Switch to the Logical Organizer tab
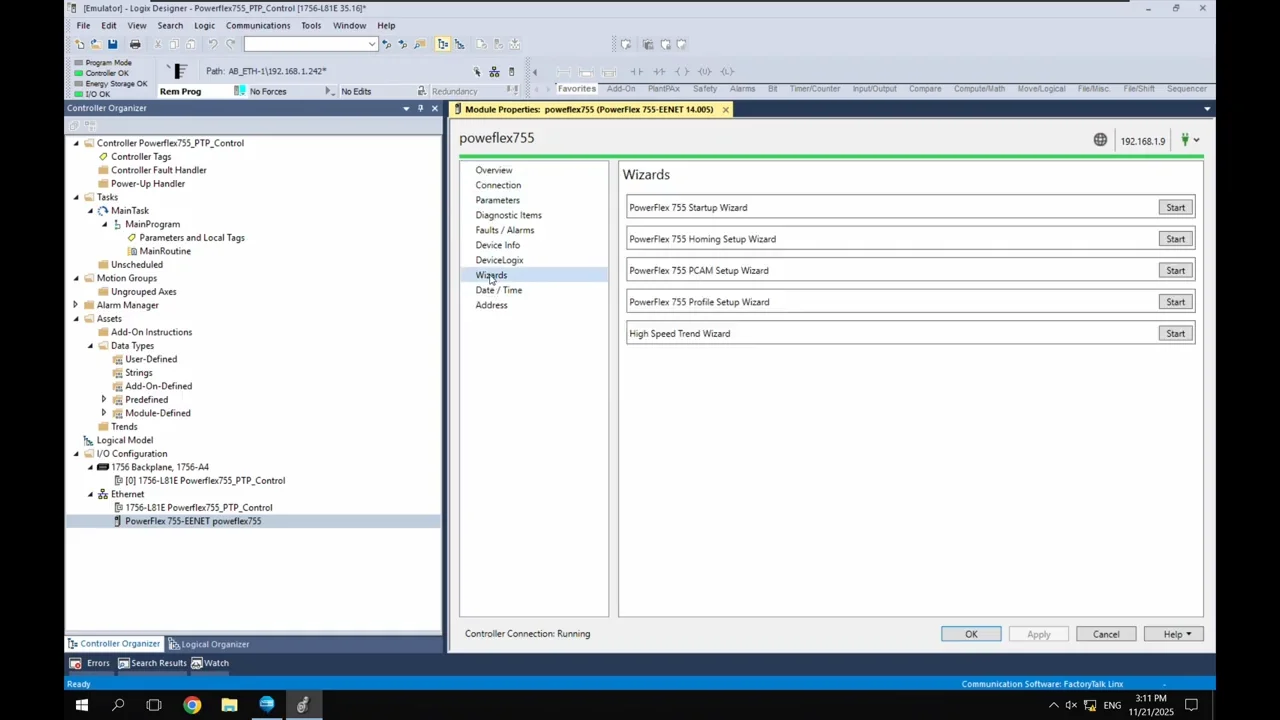This screenshot has height=720, width=1280. point(208,644)
